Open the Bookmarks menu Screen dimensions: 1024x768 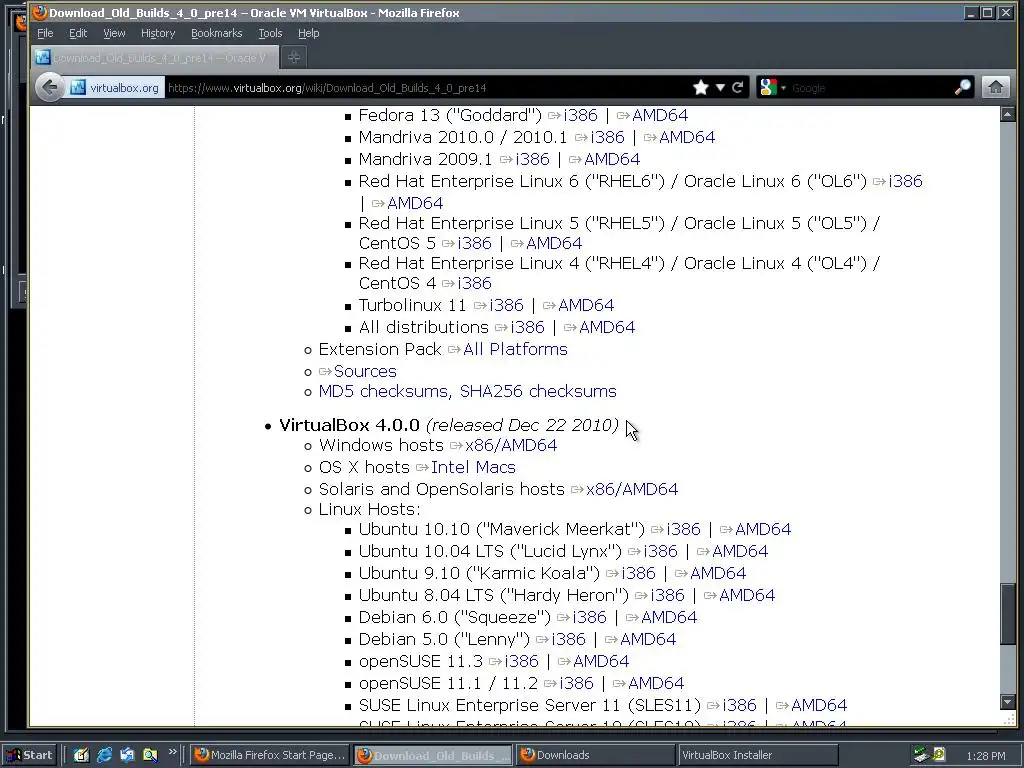tap(216, 33)
